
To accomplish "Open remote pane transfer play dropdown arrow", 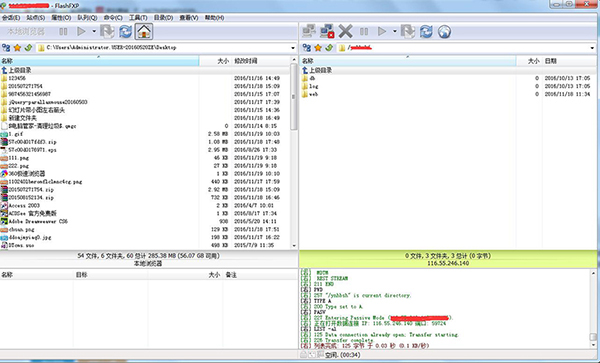I will 395,31.
